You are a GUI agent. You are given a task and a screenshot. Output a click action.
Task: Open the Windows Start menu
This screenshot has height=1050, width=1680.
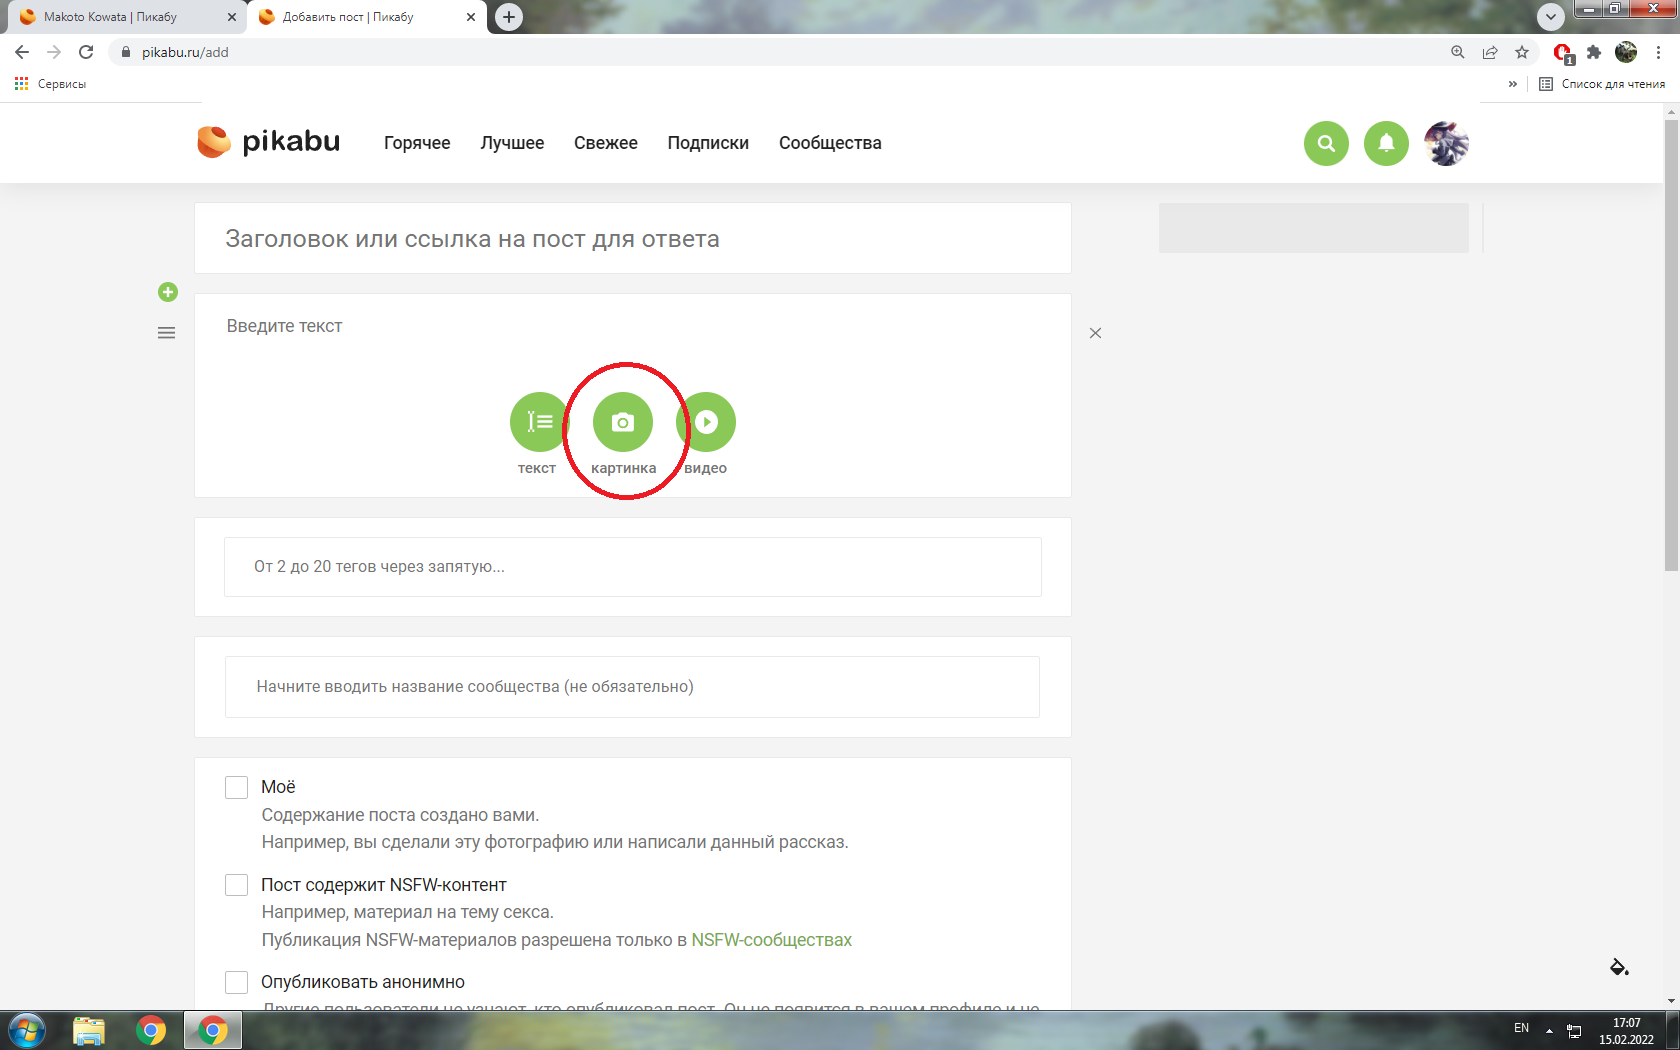pyautogui.click(x=26, y=1030)
